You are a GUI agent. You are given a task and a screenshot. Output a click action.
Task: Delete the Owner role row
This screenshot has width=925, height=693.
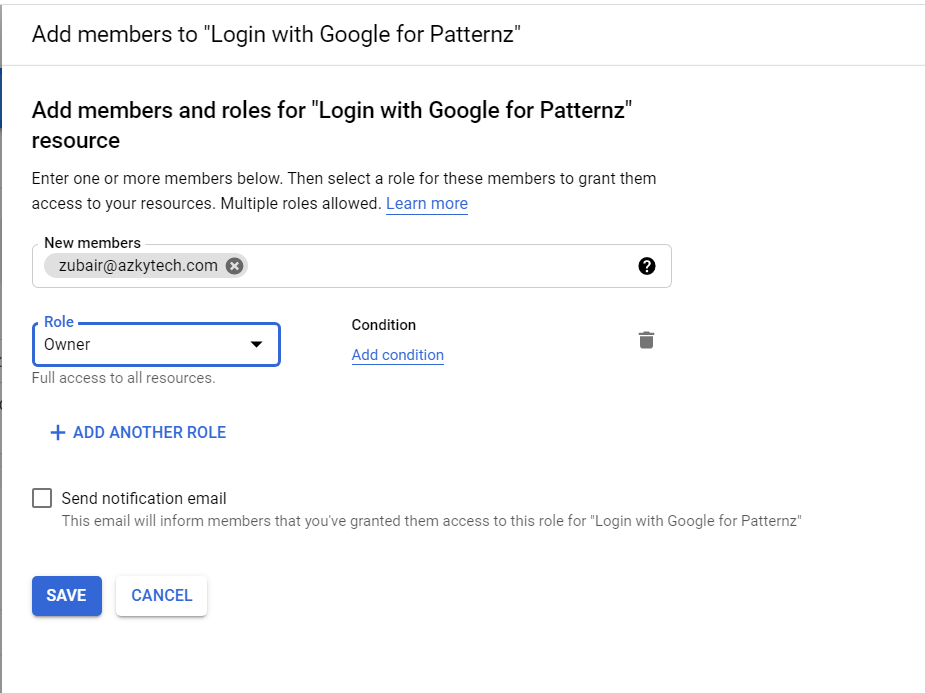point(647,340)
